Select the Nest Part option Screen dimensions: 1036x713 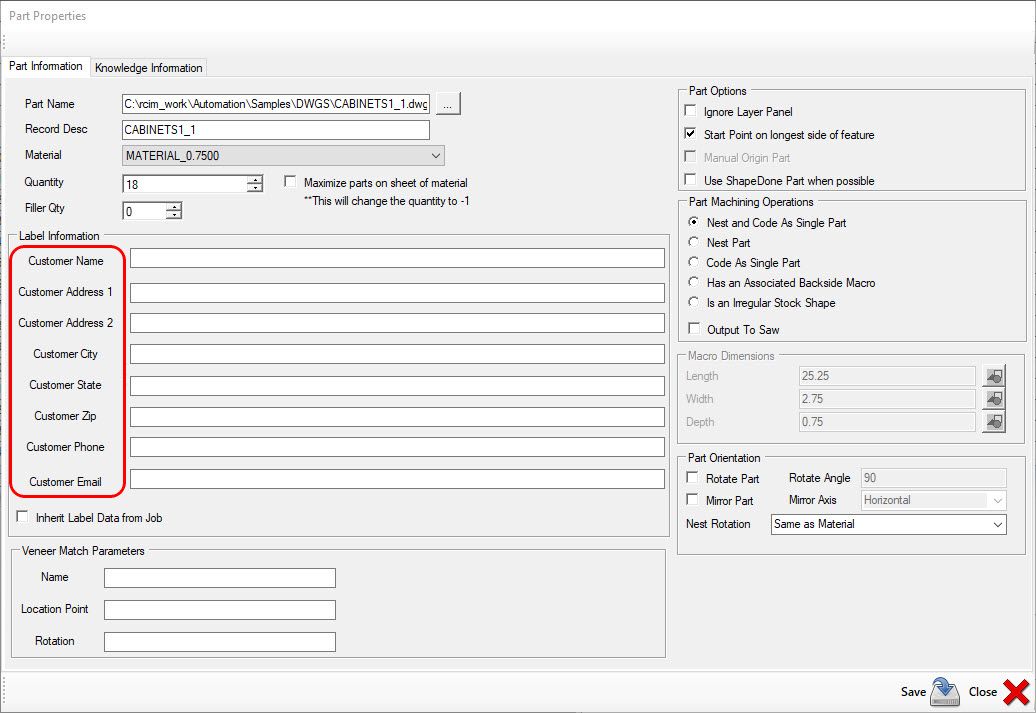694,242
